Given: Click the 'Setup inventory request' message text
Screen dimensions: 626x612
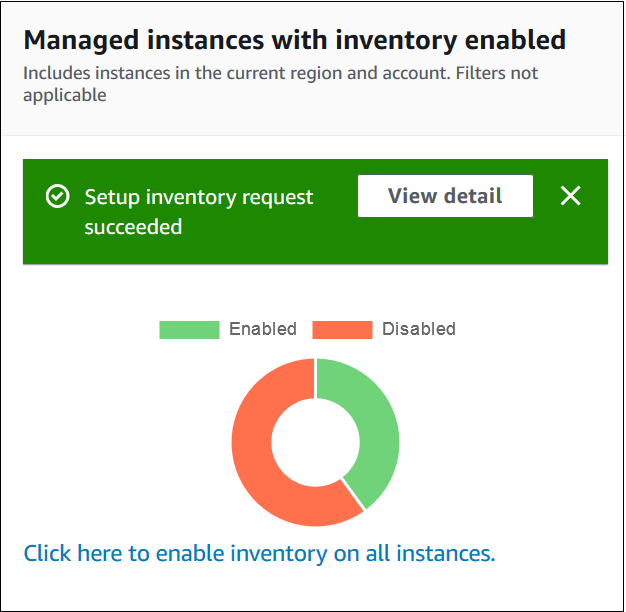Looking at the screenshot, I should pyautogui.click(x=199, y=197).
